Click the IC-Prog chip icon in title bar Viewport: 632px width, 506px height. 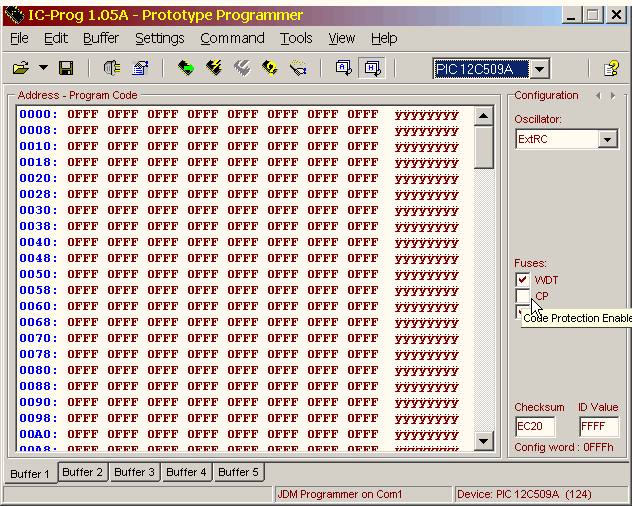14,15
